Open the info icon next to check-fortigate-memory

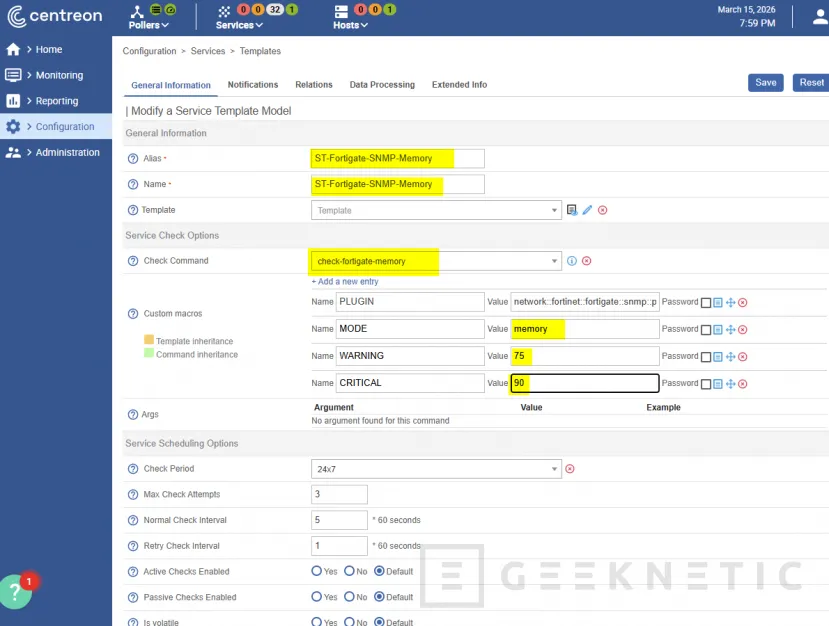(573, 260)
